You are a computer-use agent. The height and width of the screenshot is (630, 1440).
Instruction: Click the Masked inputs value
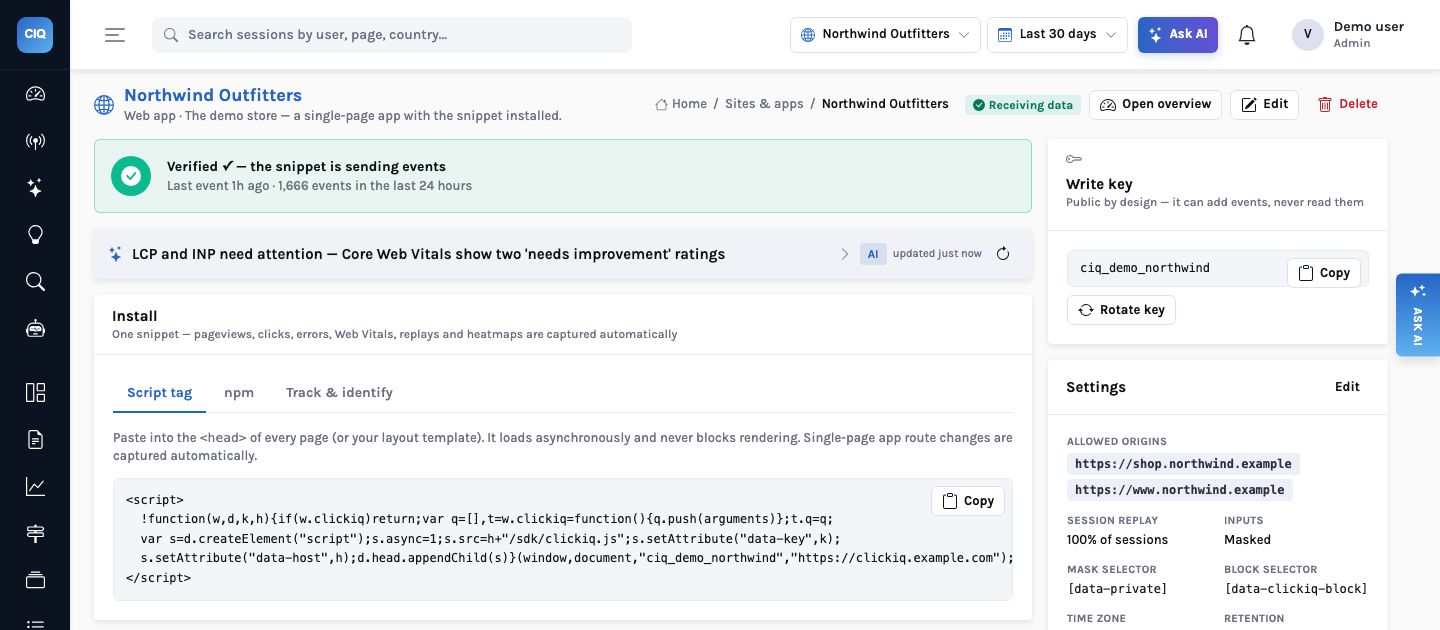(1247, 540)
